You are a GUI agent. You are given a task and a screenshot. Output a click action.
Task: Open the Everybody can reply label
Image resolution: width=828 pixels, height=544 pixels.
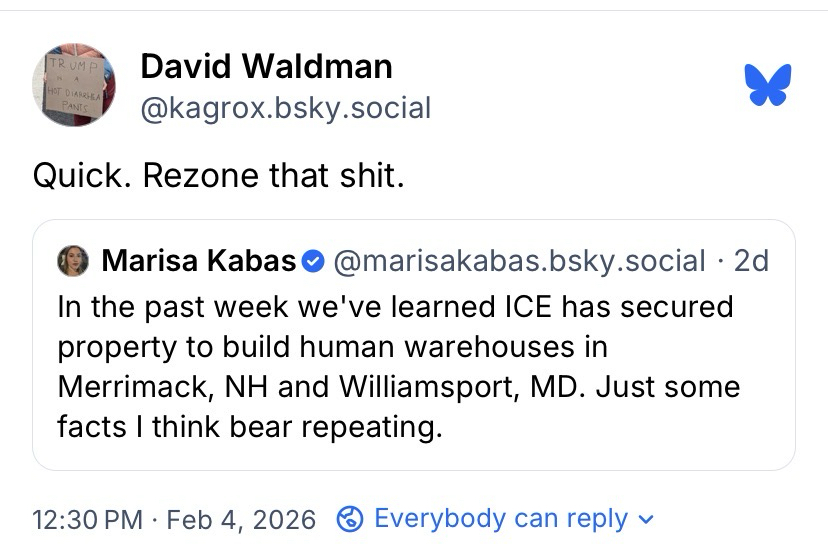(500, 519)
